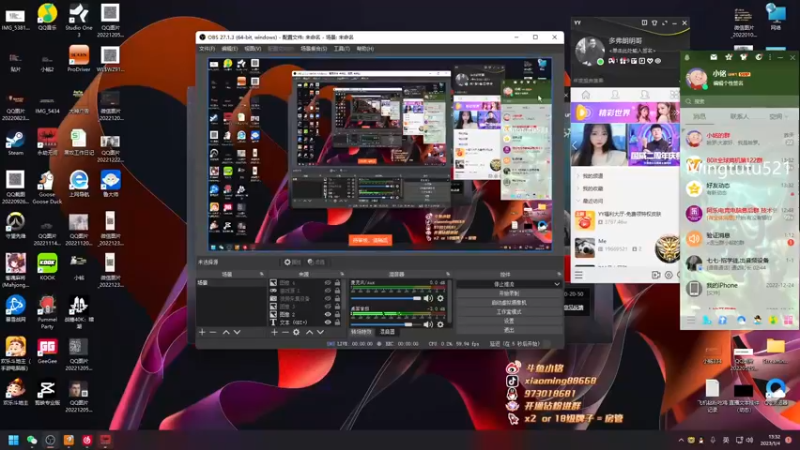Open Studio One 3 desktop shortcut
The image size is (800, 450).
(79, 19)
